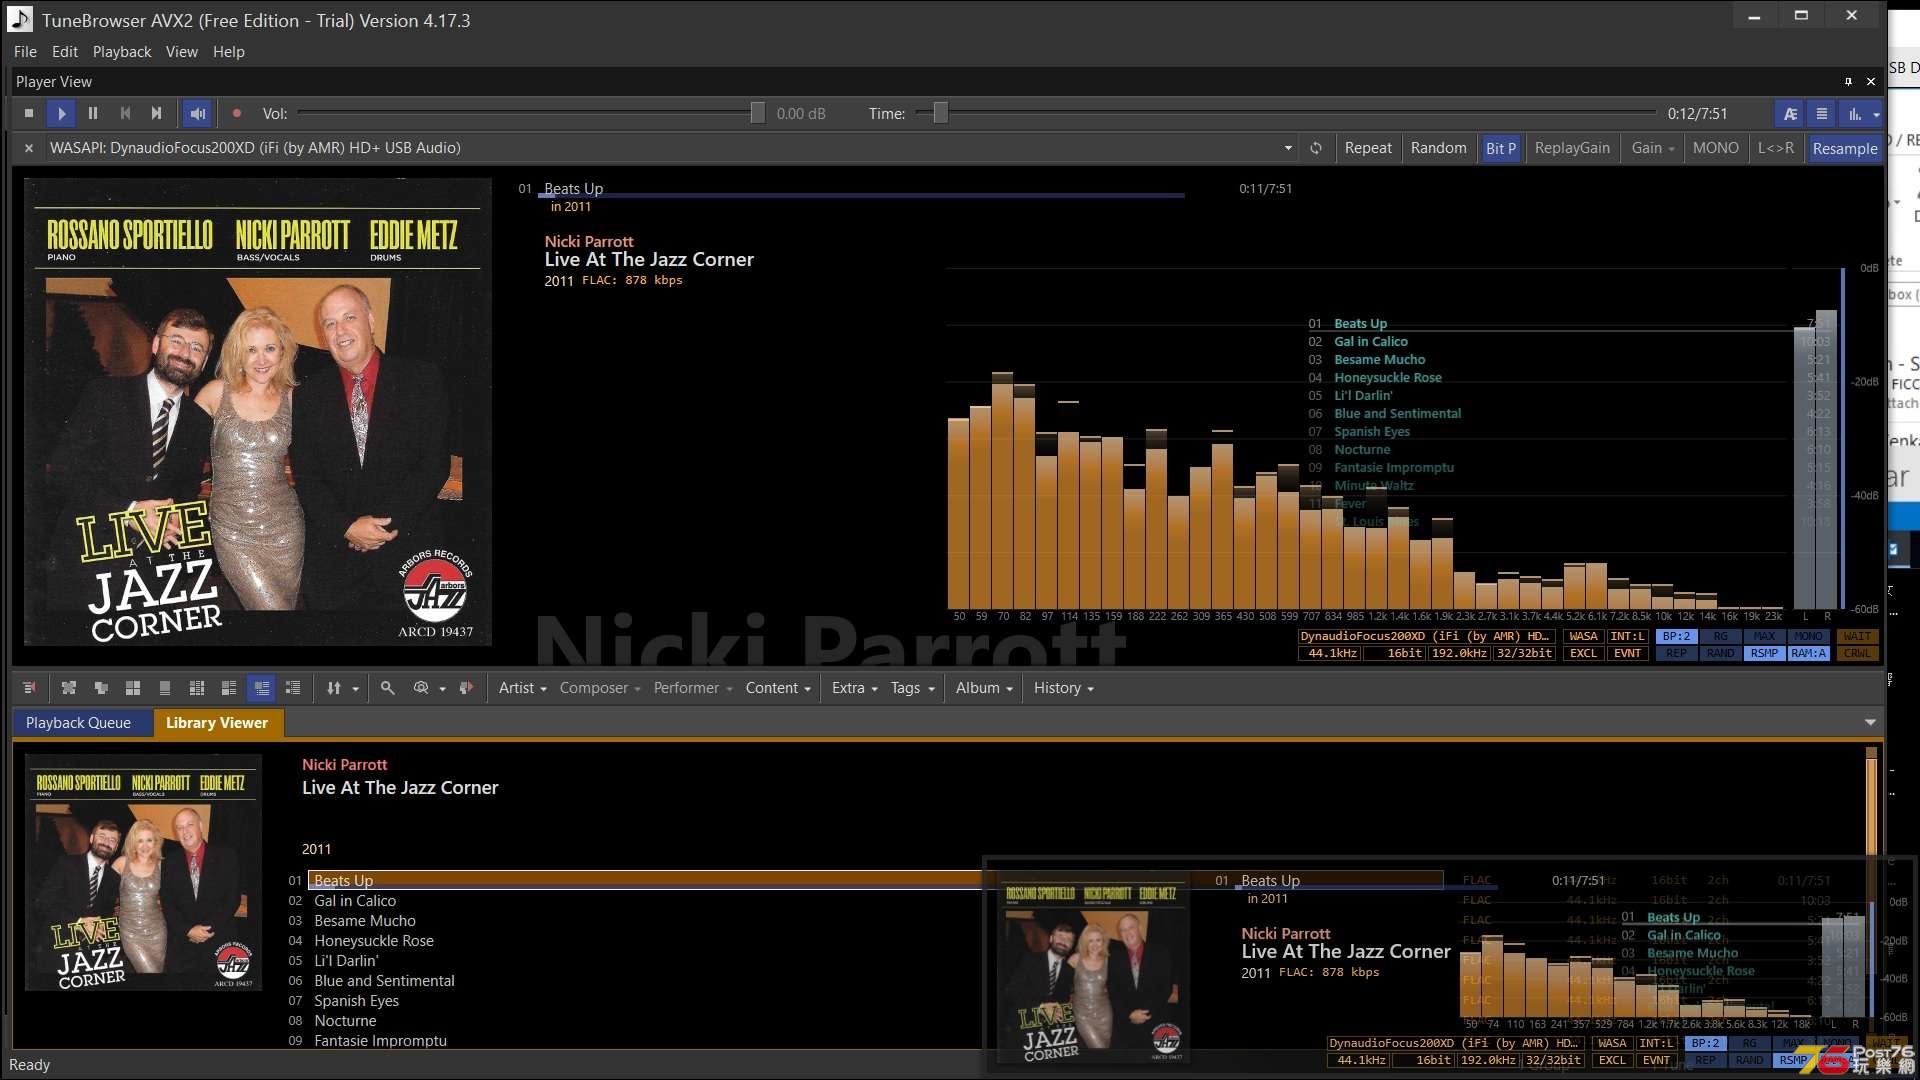Expand the spectrum display options arrow
Viewport: 1920px width, 1080px height.
click(x=1876, y=115)
